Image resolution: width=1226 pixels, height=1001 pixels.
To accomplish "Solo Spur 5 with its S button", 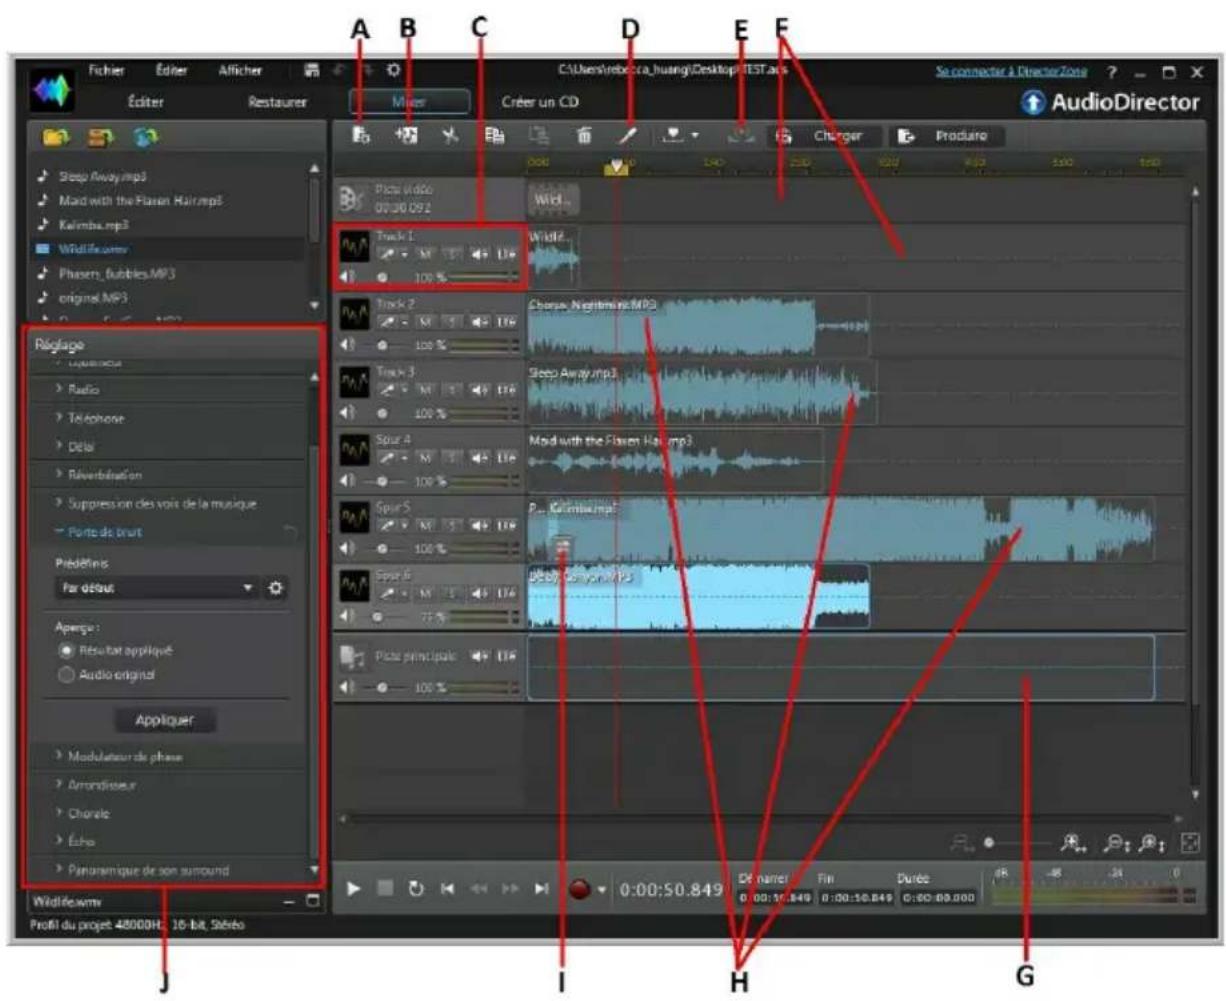I will [x=452, y=525].
